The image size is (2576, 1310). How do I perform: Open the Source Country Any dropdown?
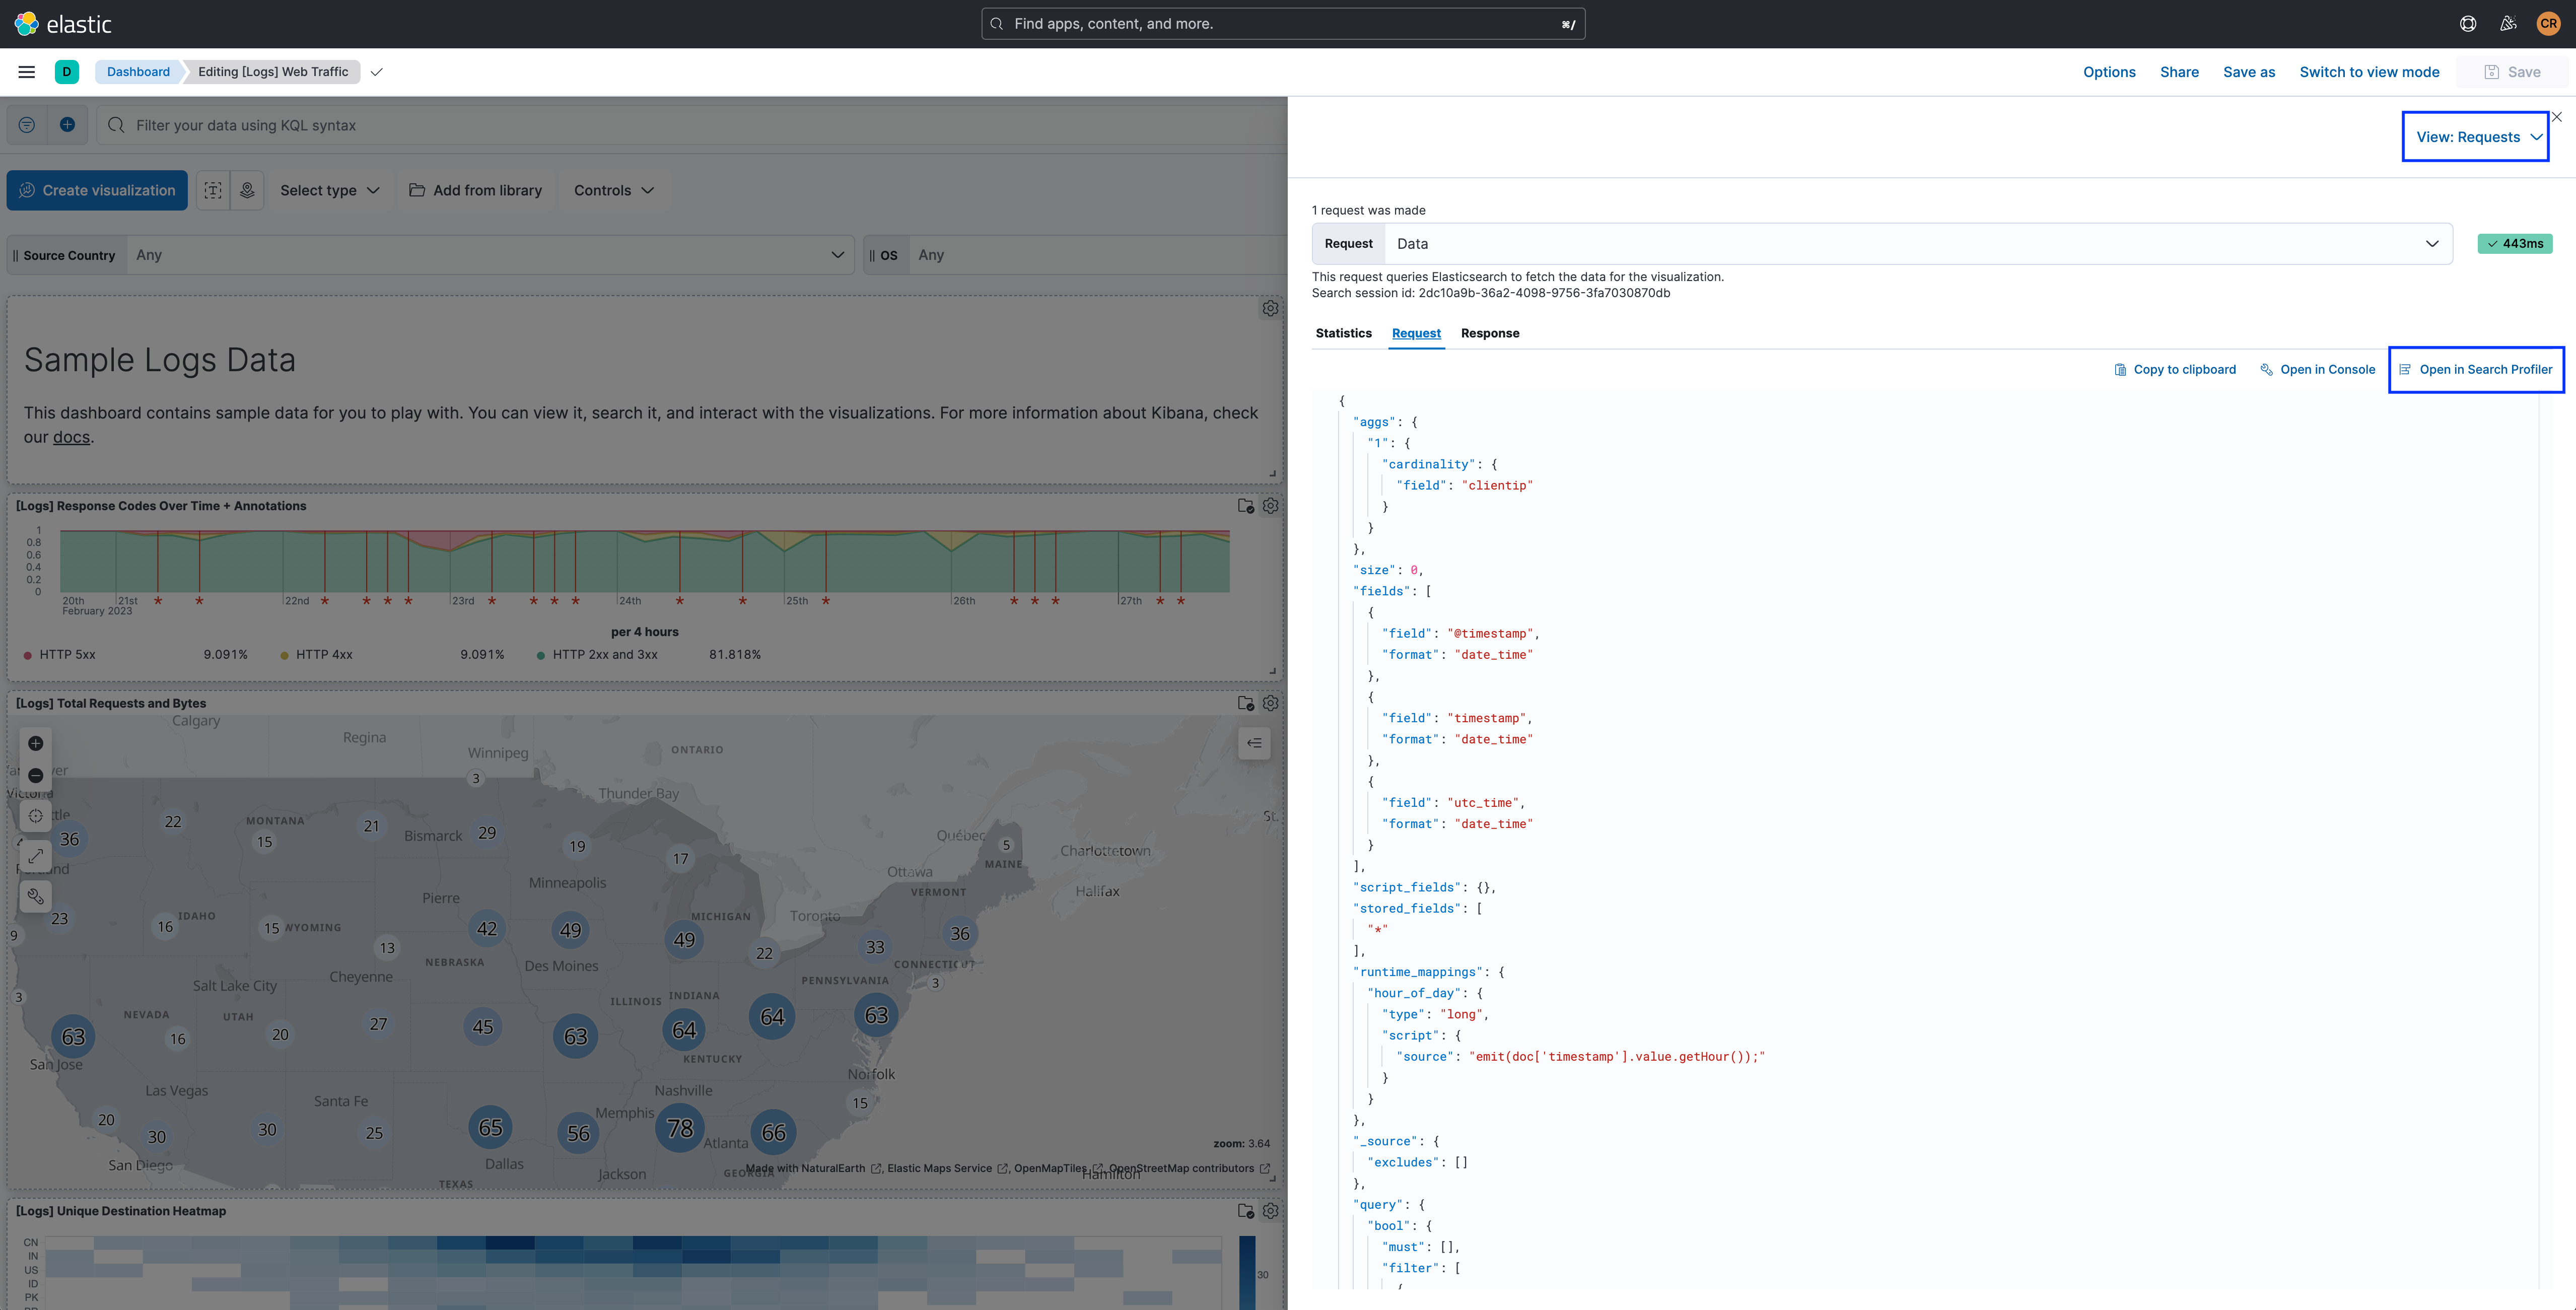(490, 255)
